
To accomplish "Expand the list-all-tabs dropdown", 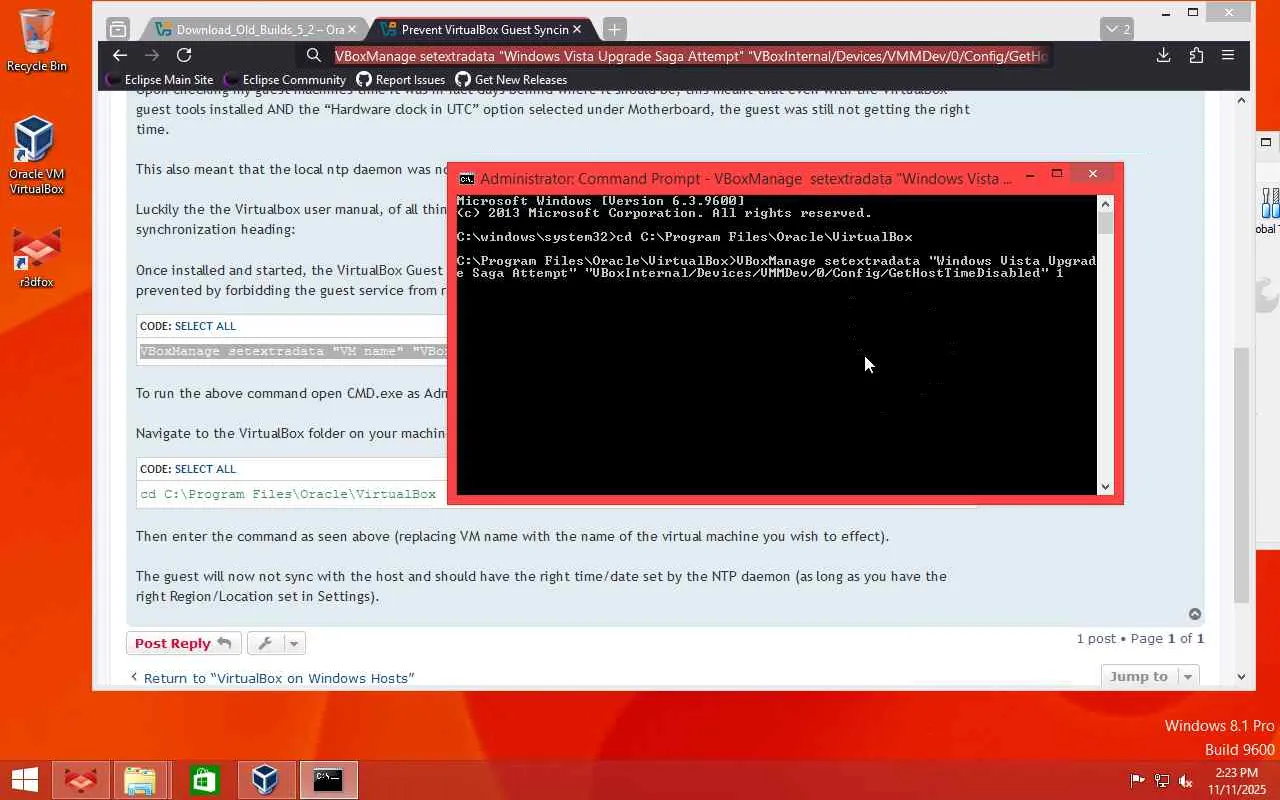I will point(1117,29).
